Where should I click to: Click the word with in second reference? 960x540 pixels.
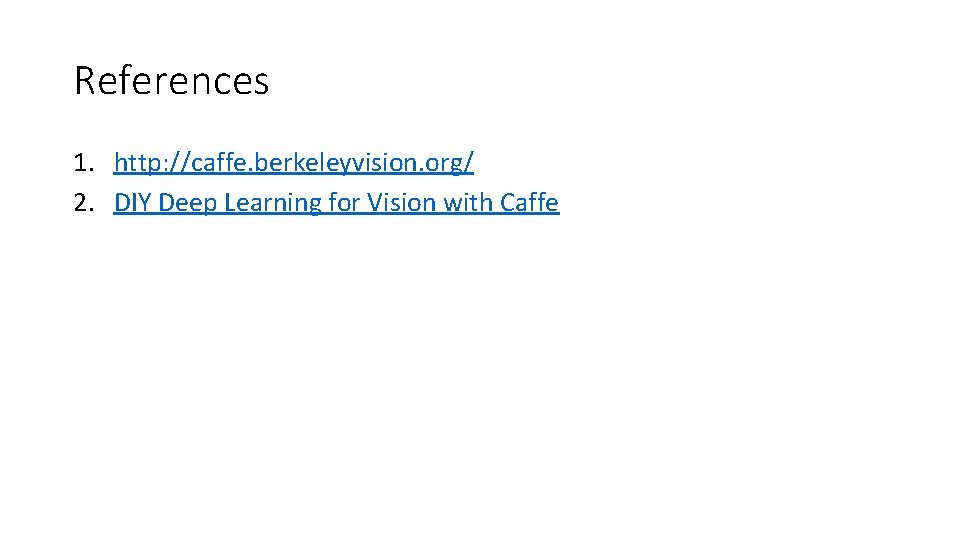tap(467, 203)
